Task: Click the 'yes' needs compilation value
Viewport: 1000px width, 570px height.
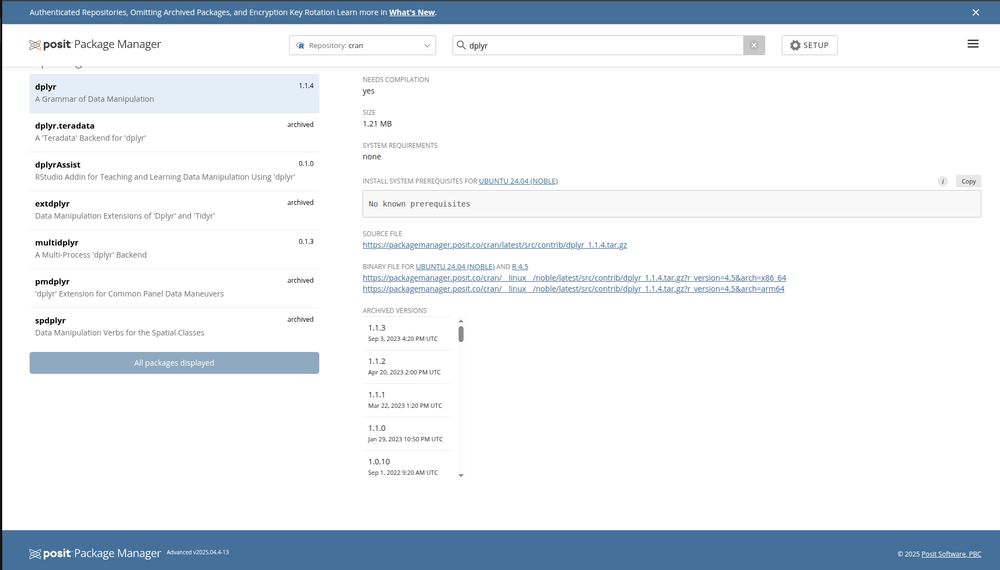Action: 369,91
